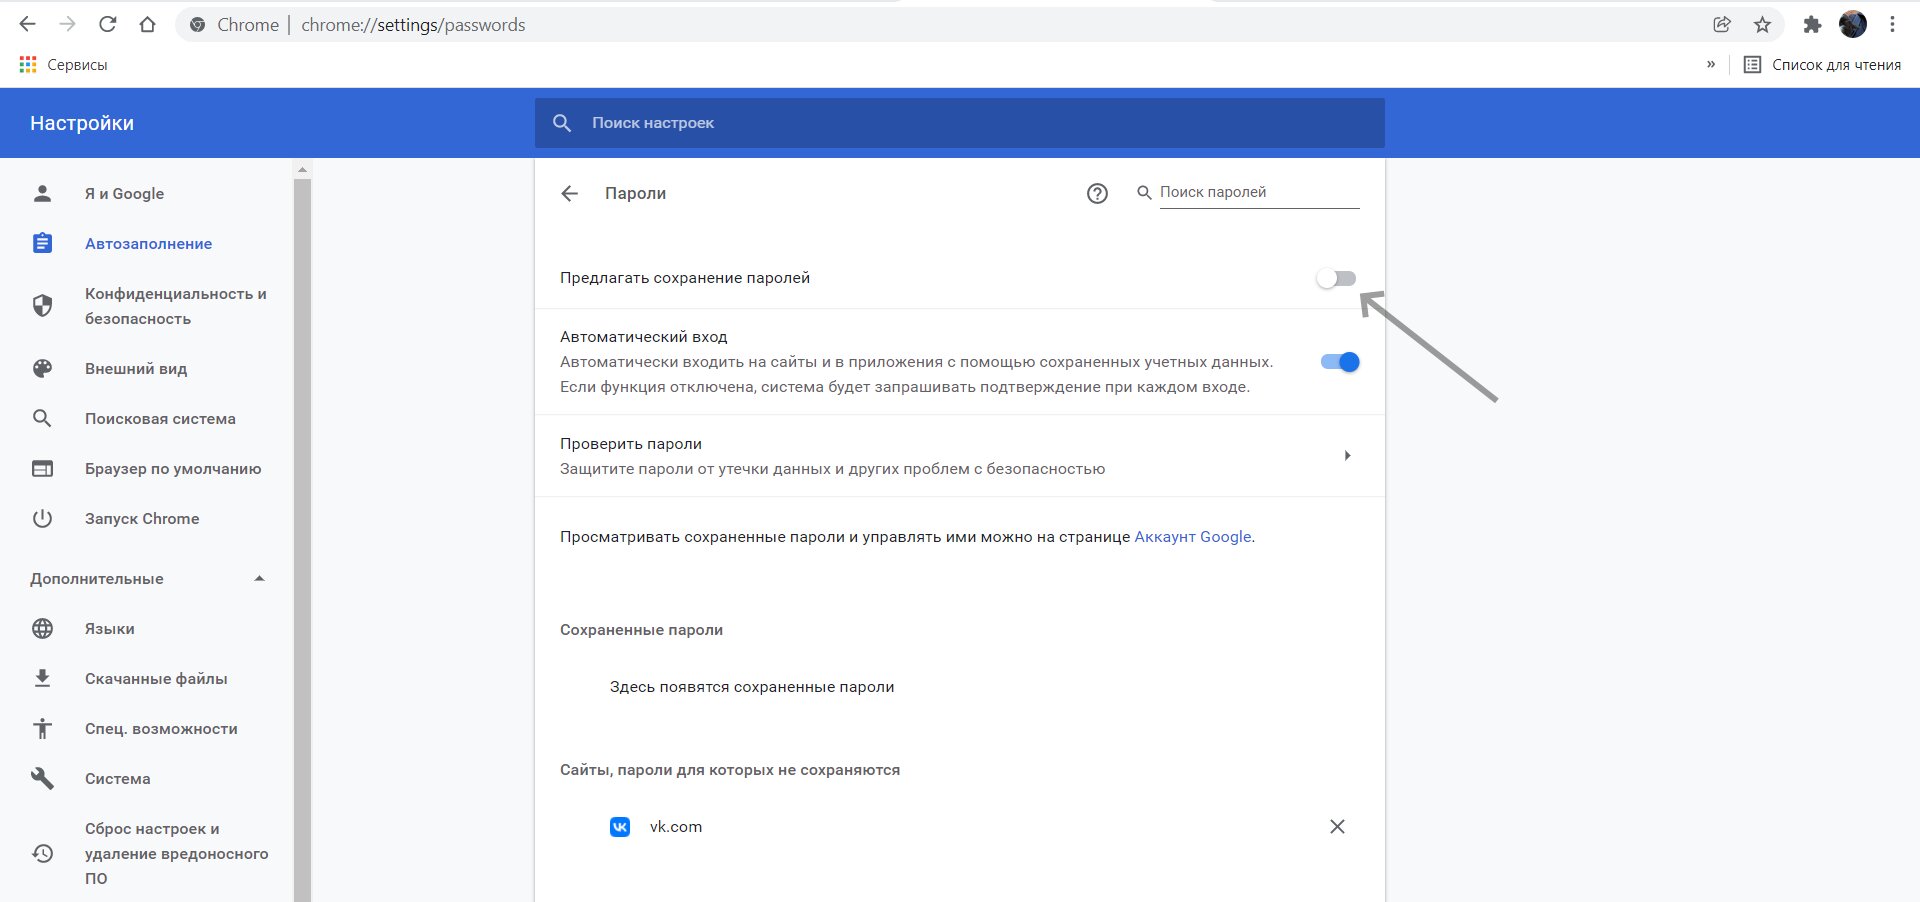
Task: Bookmark this page with the star
Action: click(x=1762, y=24)
